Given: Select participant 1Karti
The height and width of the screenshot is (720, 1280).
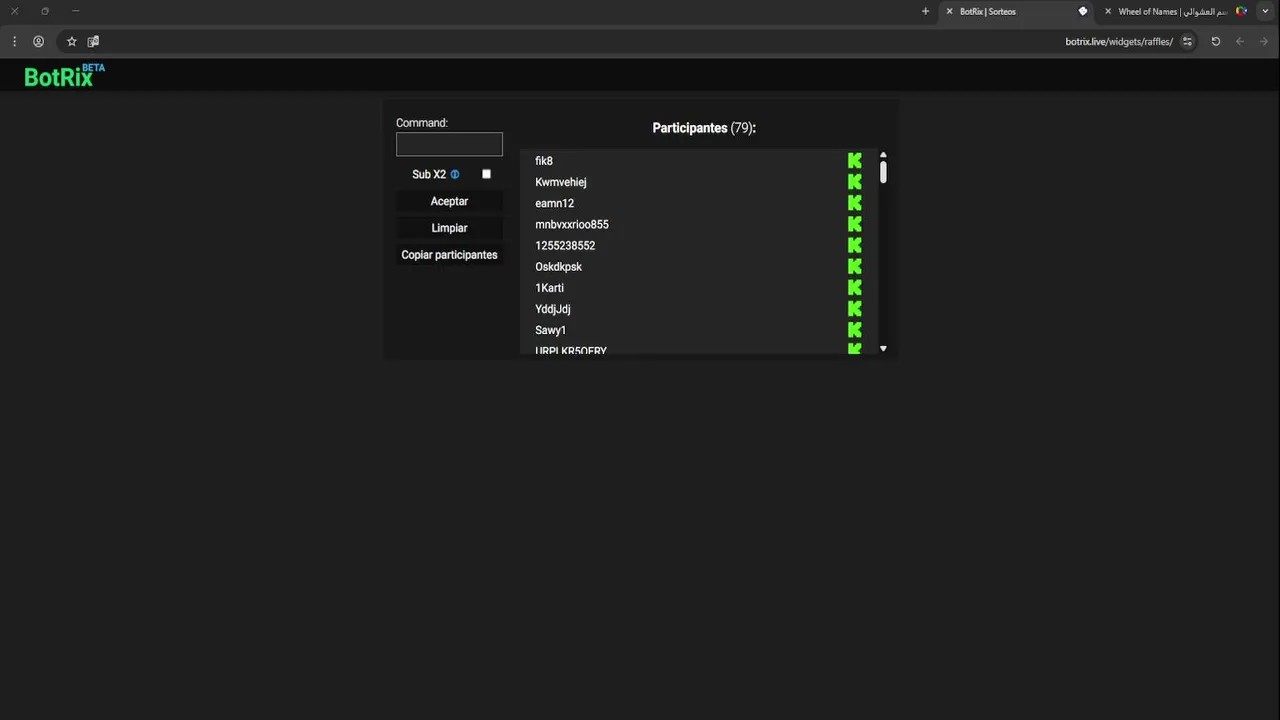Looking at the screenshot, I should click(550, 288).
